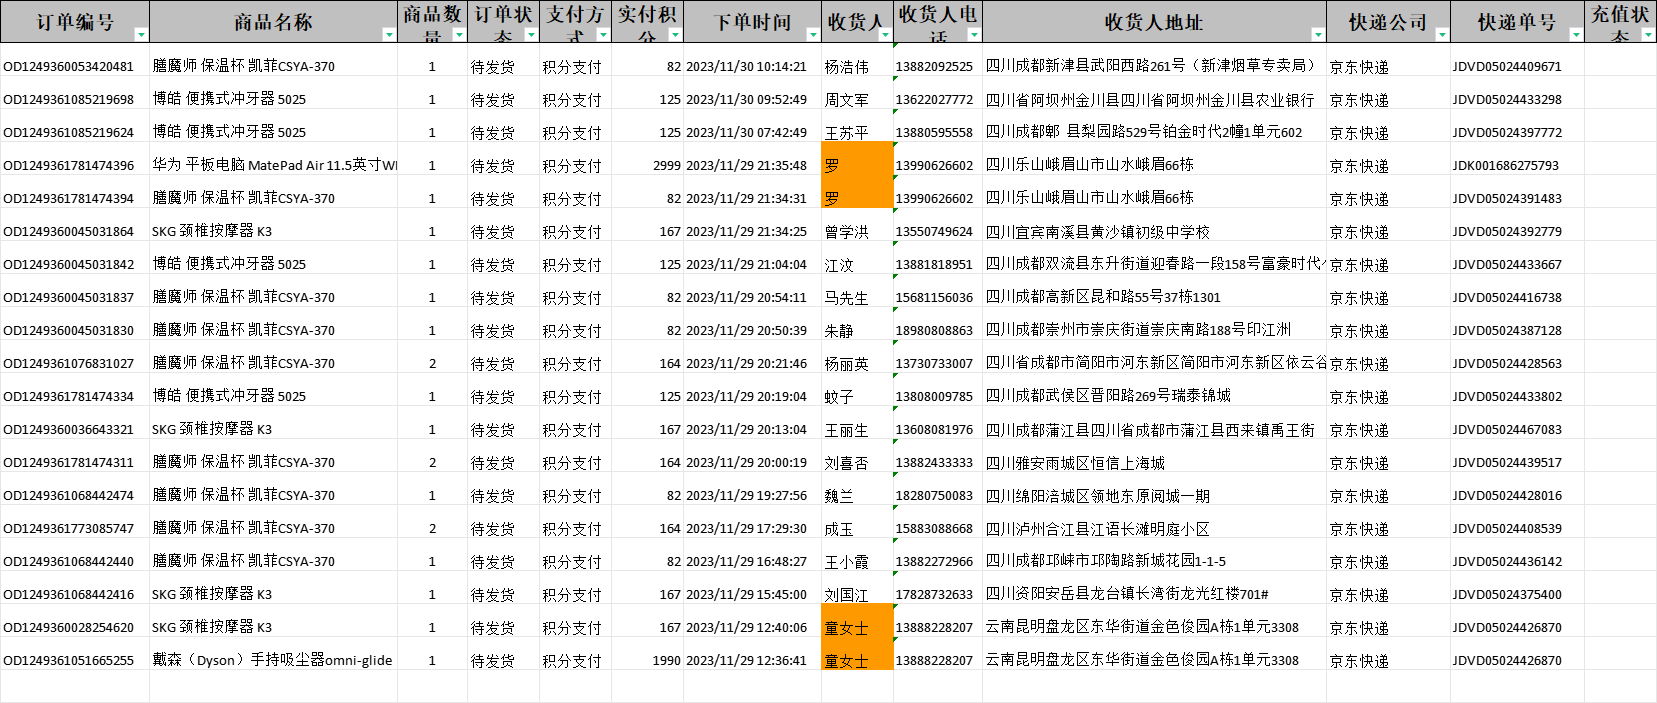Open the 收货人电话 filter dropdown
The height and width of the screenshot is (703, 1657).
tap(975, 35)
